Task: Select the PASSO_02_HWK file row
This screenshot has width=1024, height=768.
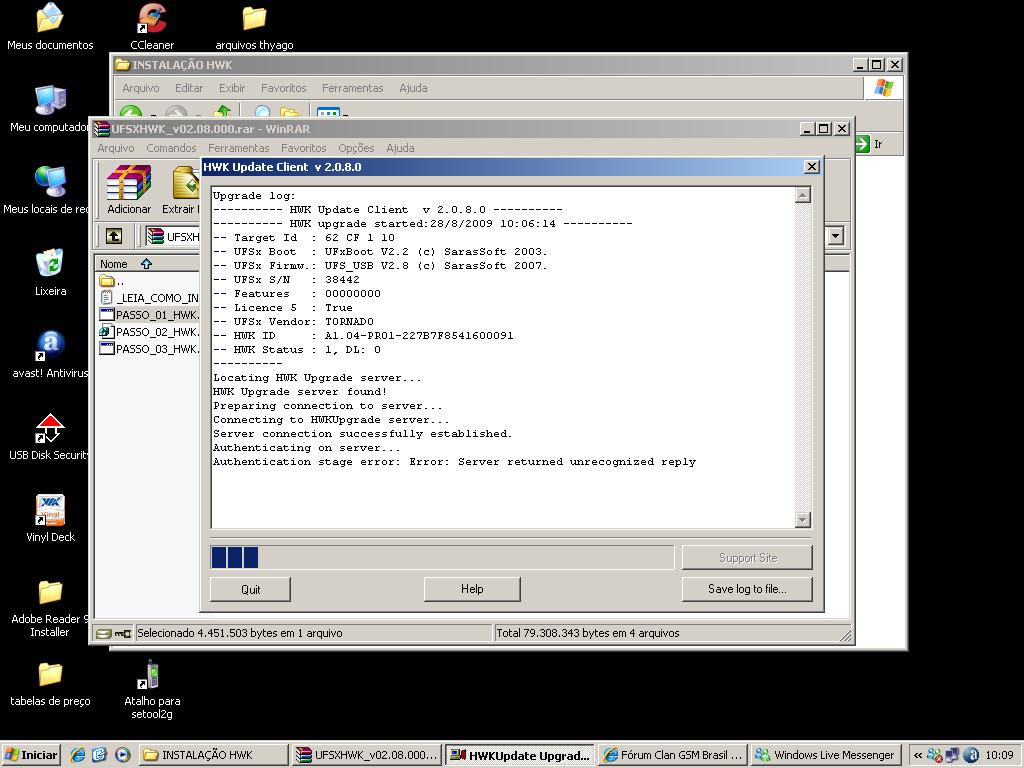Action: pos(148,332)
